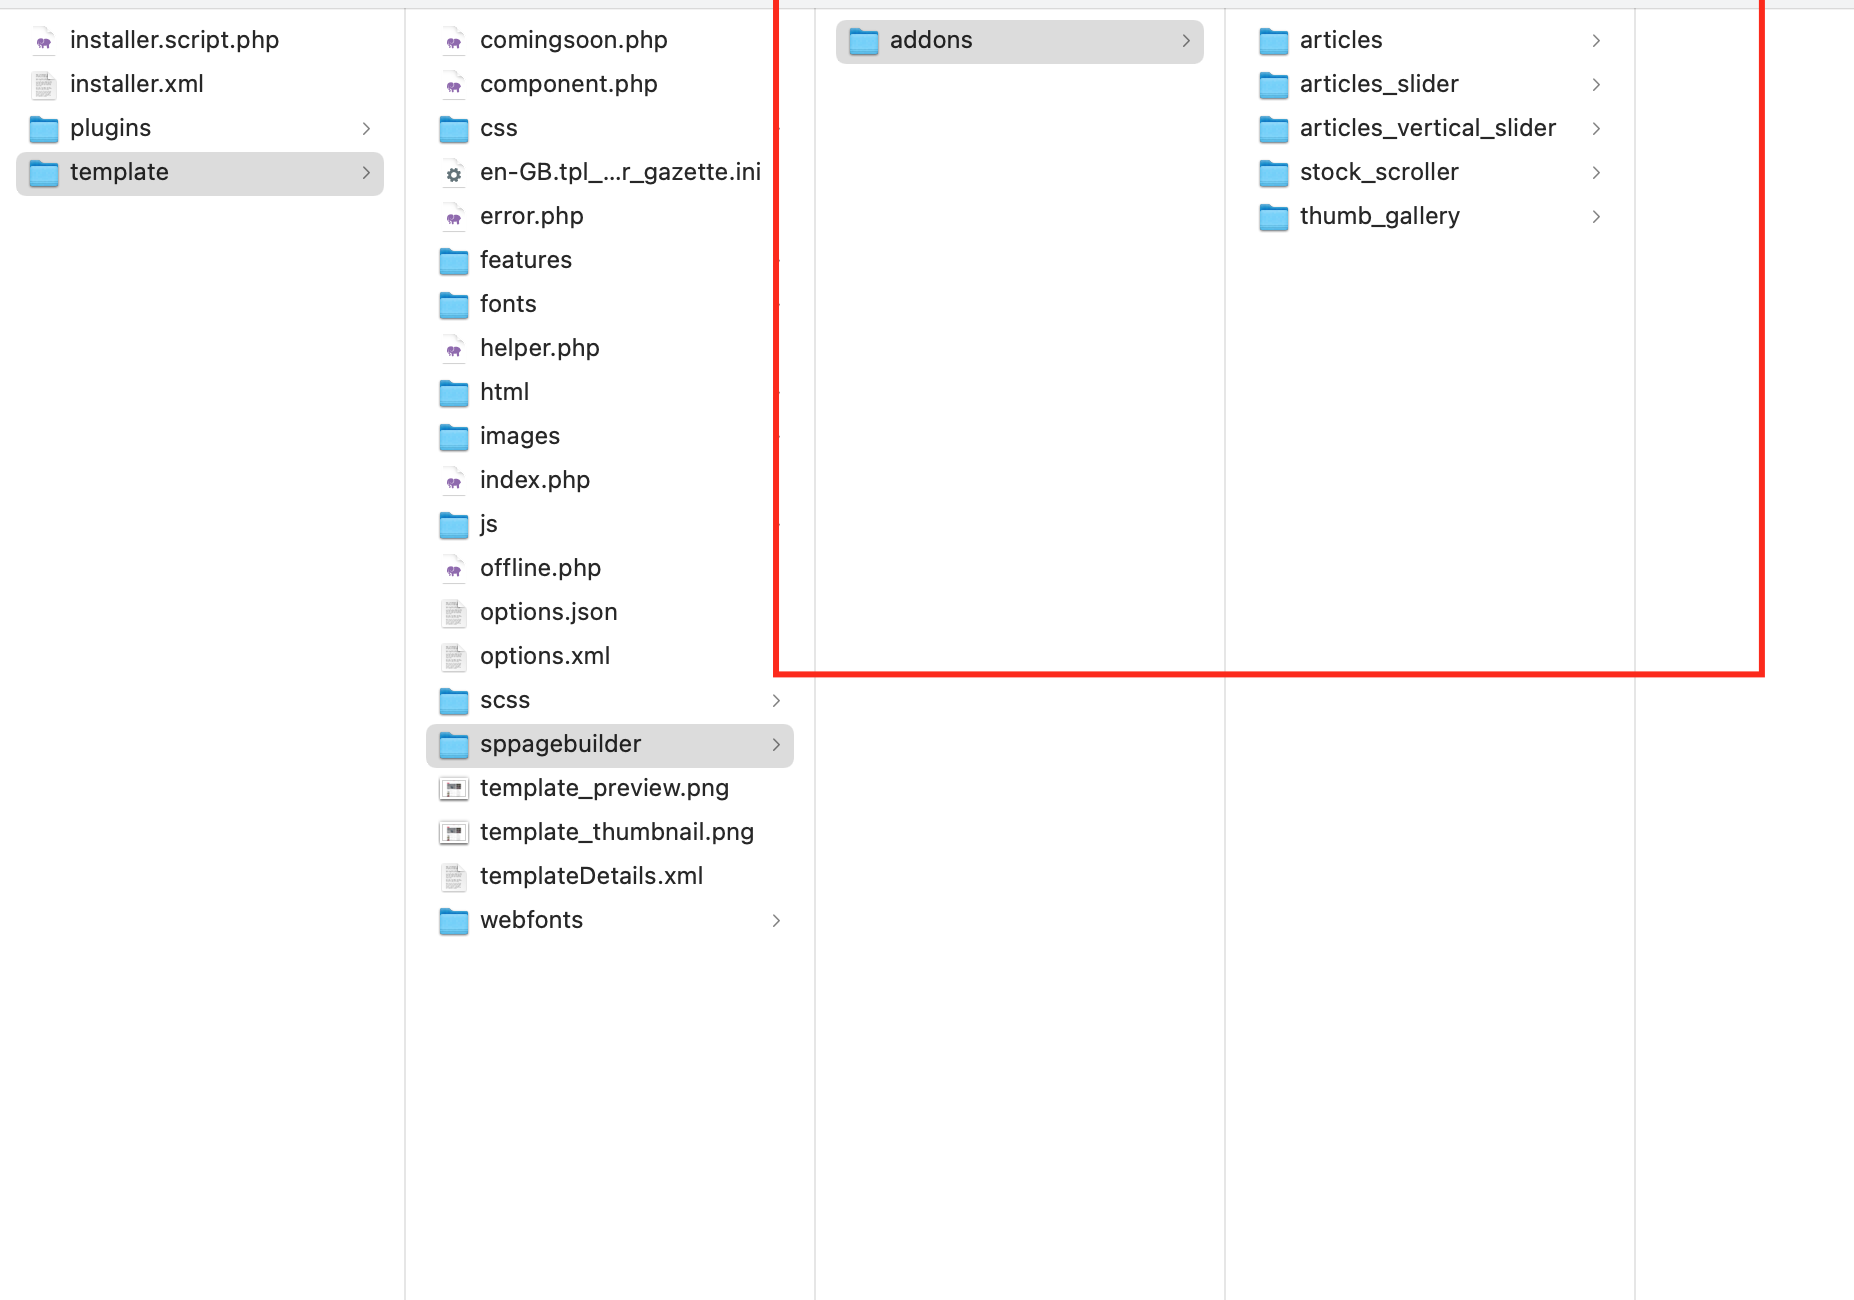Select the articles_vertical_slider folder
The width and height of the screenshot is (1854, 1300).
coord(1427,128)
